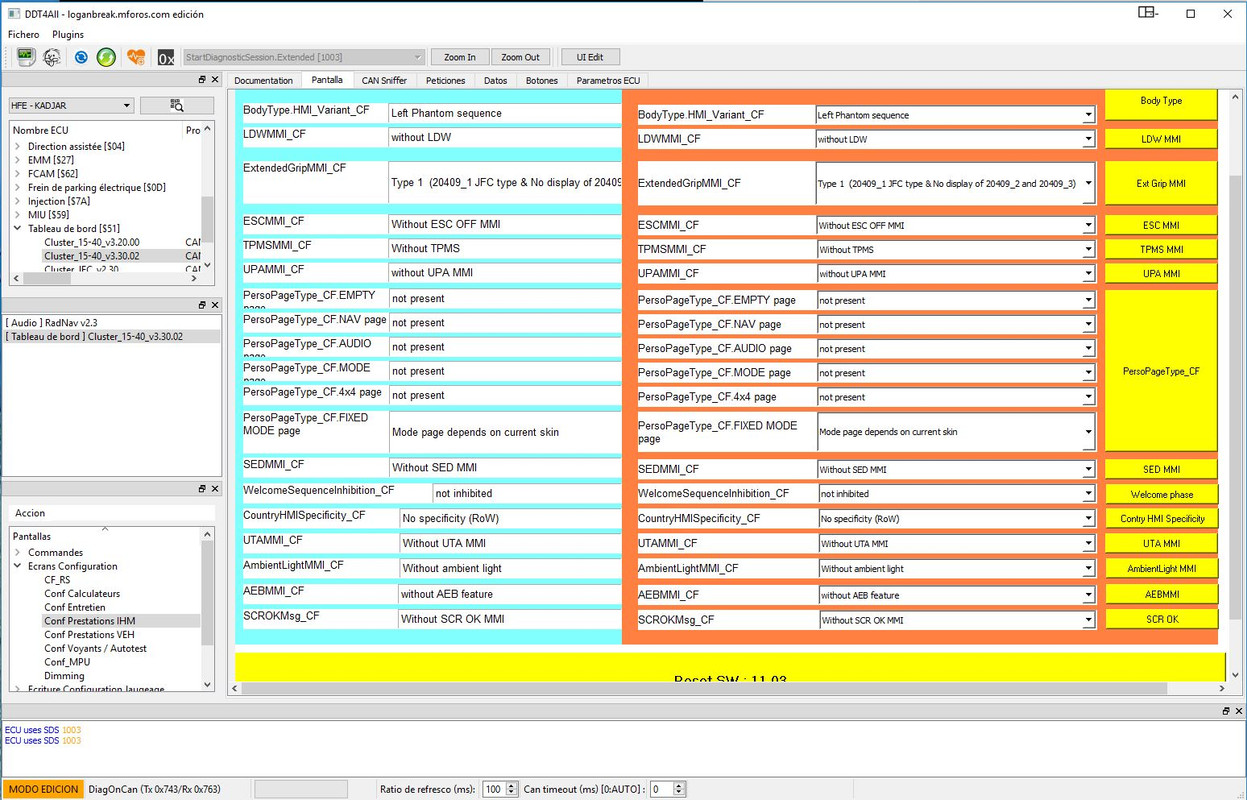Image resolution: width=1247 pixels, height=800 pixels.
Task: Open the Parametros ECU tab
Action: [x=608, y=80]
